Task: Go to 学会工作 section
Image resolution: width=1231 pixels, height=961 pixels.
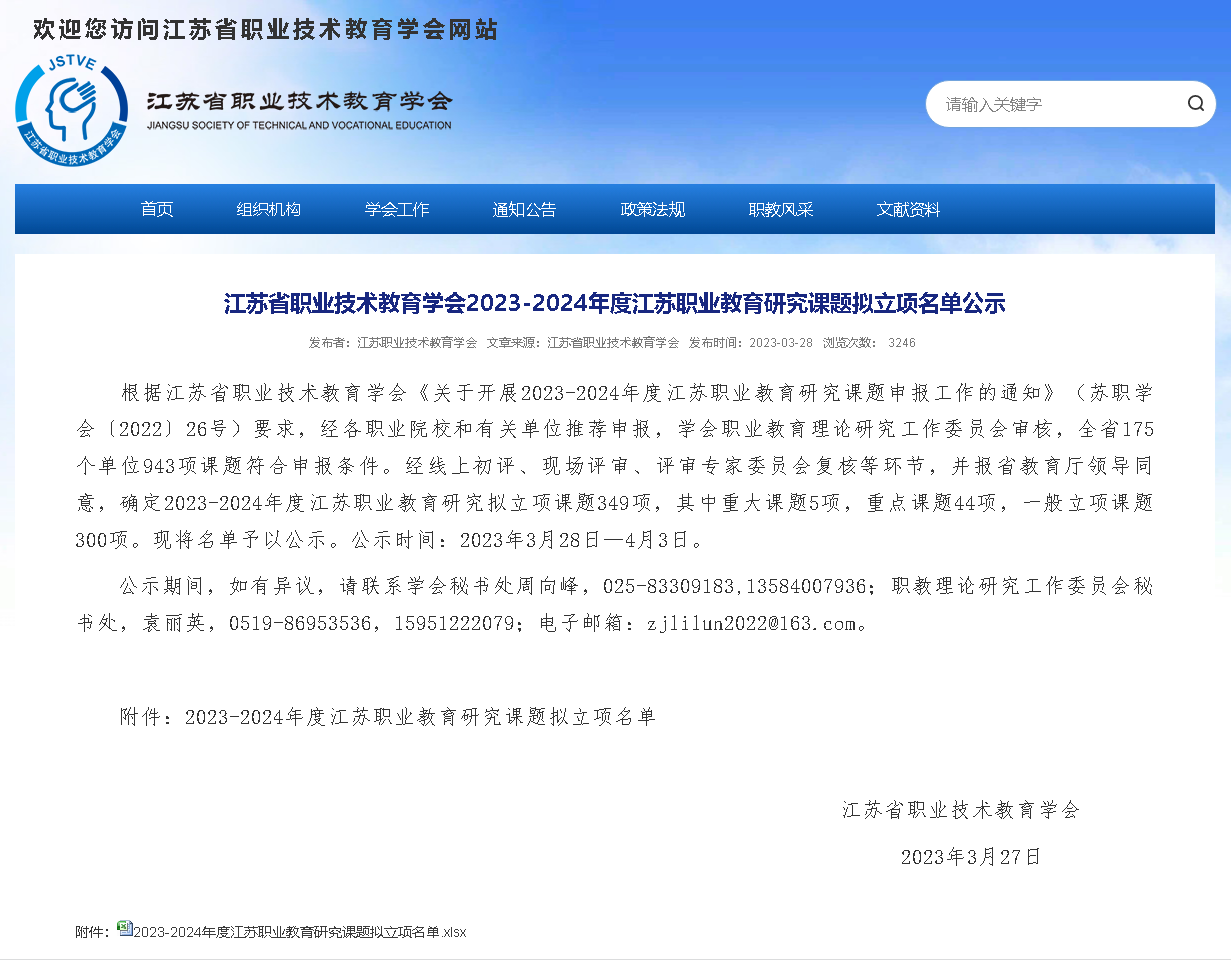Action: [397, 210]
